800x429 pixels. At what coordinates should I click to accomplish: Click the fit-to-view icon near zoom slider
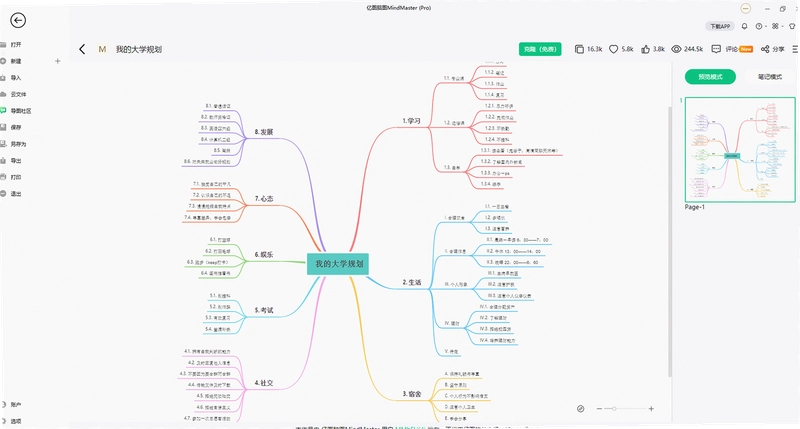pos(581,409)
